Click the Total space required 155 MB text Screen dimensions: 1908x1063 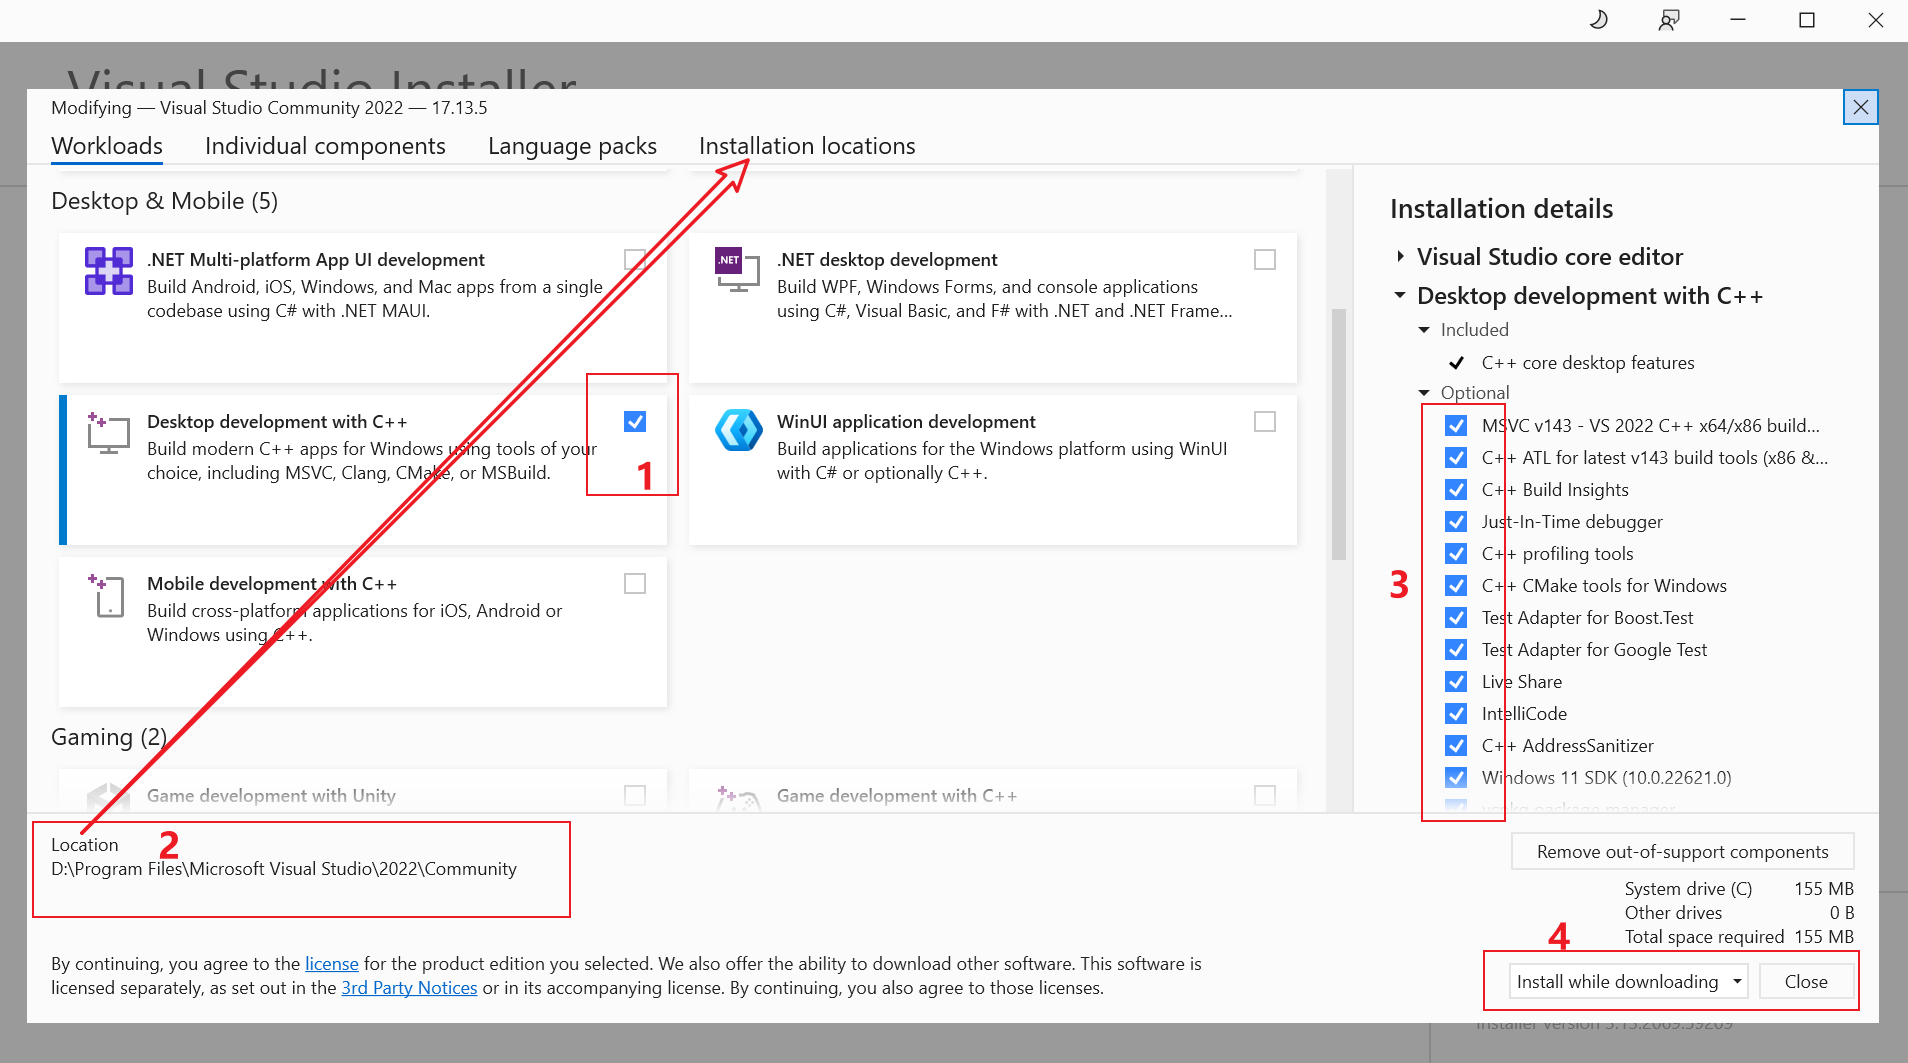1739,937
